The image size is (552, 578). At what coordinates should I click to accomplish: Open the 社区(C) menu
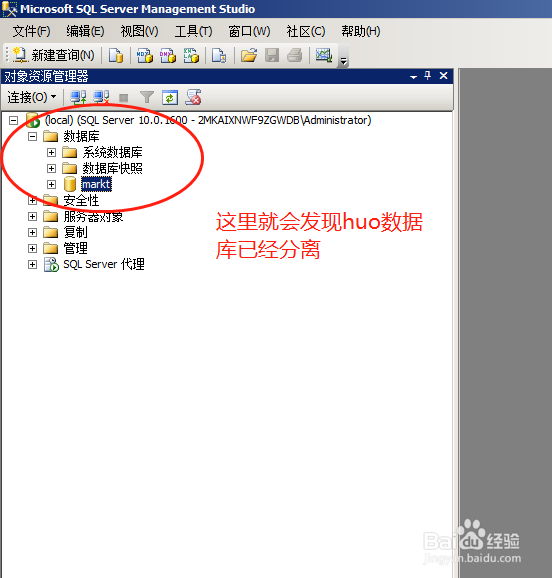tap(306, 31)
